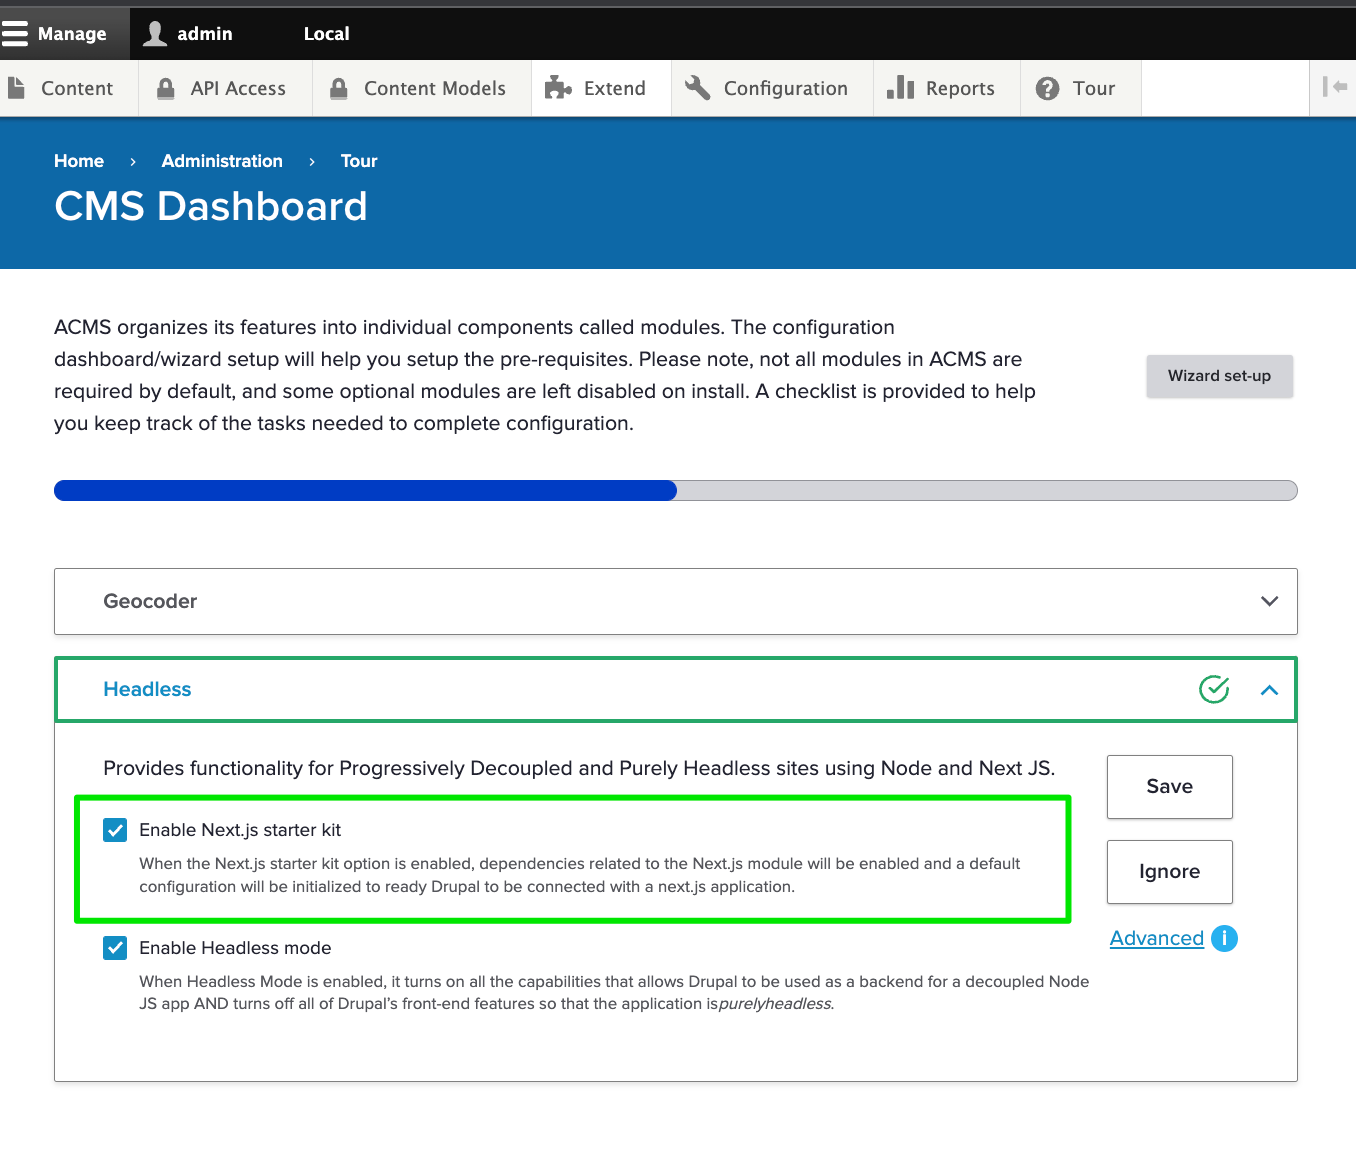Open the Extend menu item
The width and height of the screenshot is (1356, 1170).
click(x=601, y=88)
